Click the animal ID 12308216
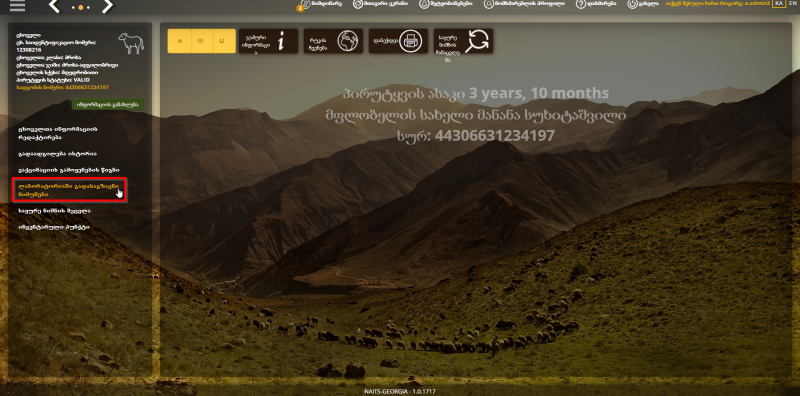This screenshot has height=396, width=800. click(x=29, y=50)
